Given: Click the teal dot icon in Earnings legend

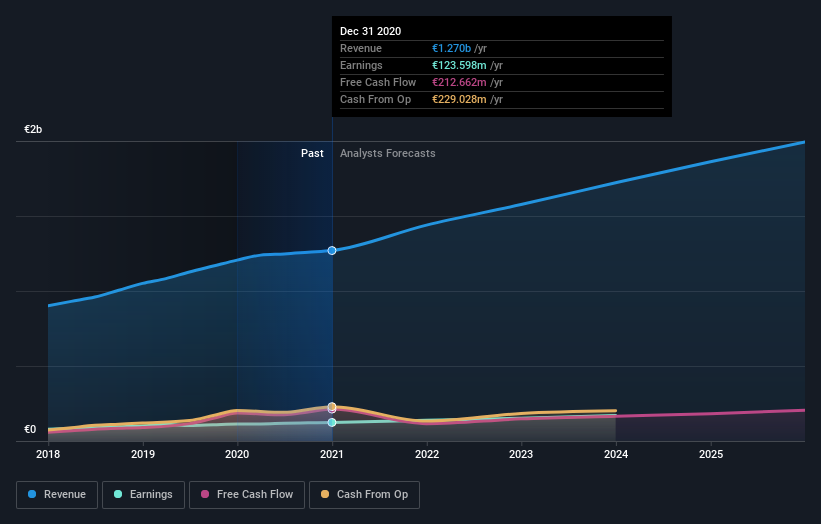Looking at the screenshot, I should coord(118,494).
